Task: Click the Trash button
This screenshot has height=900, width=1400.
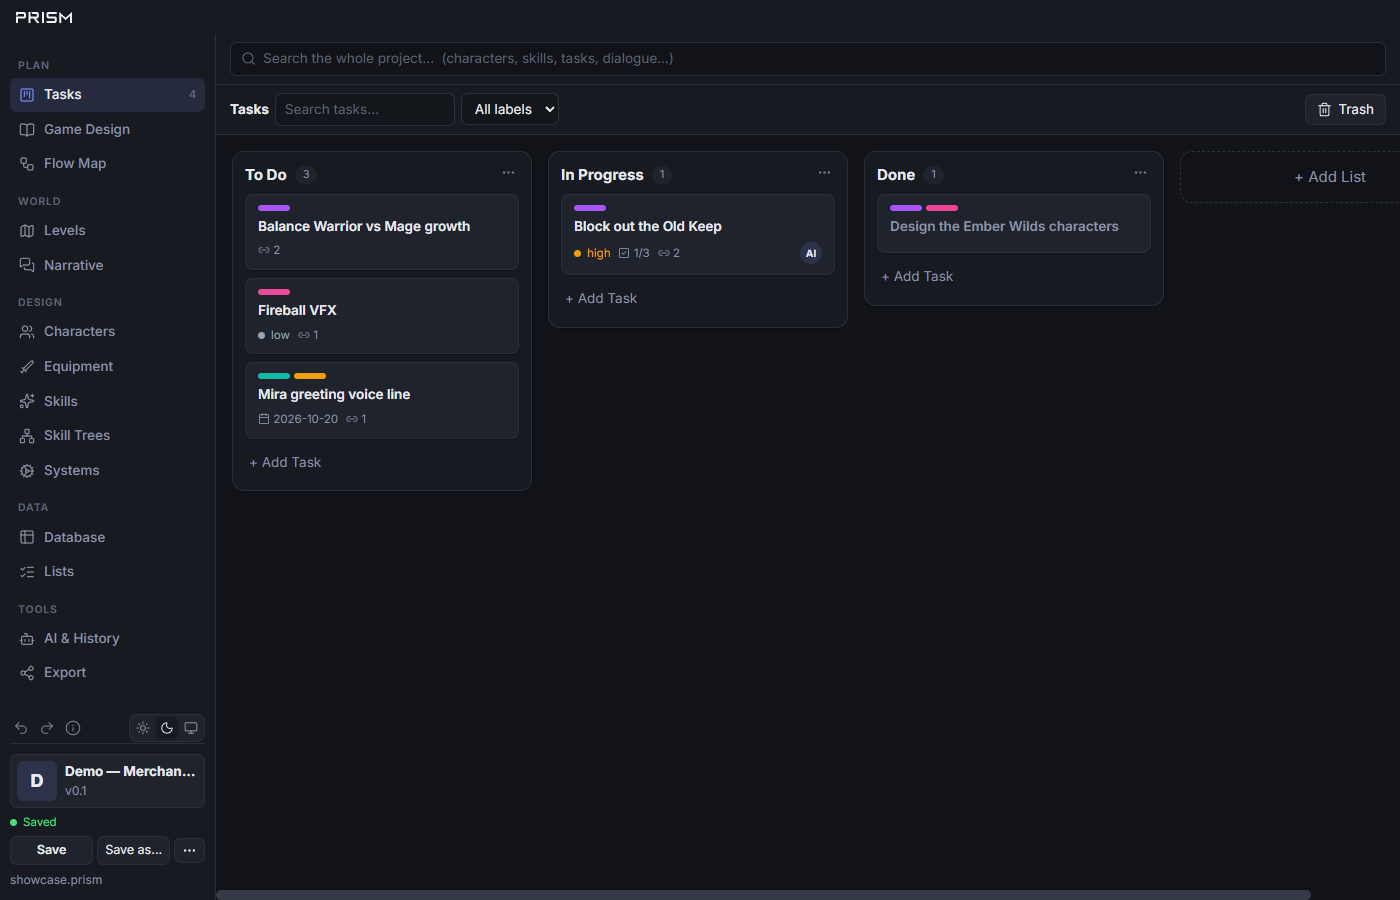Action: 1345,109
